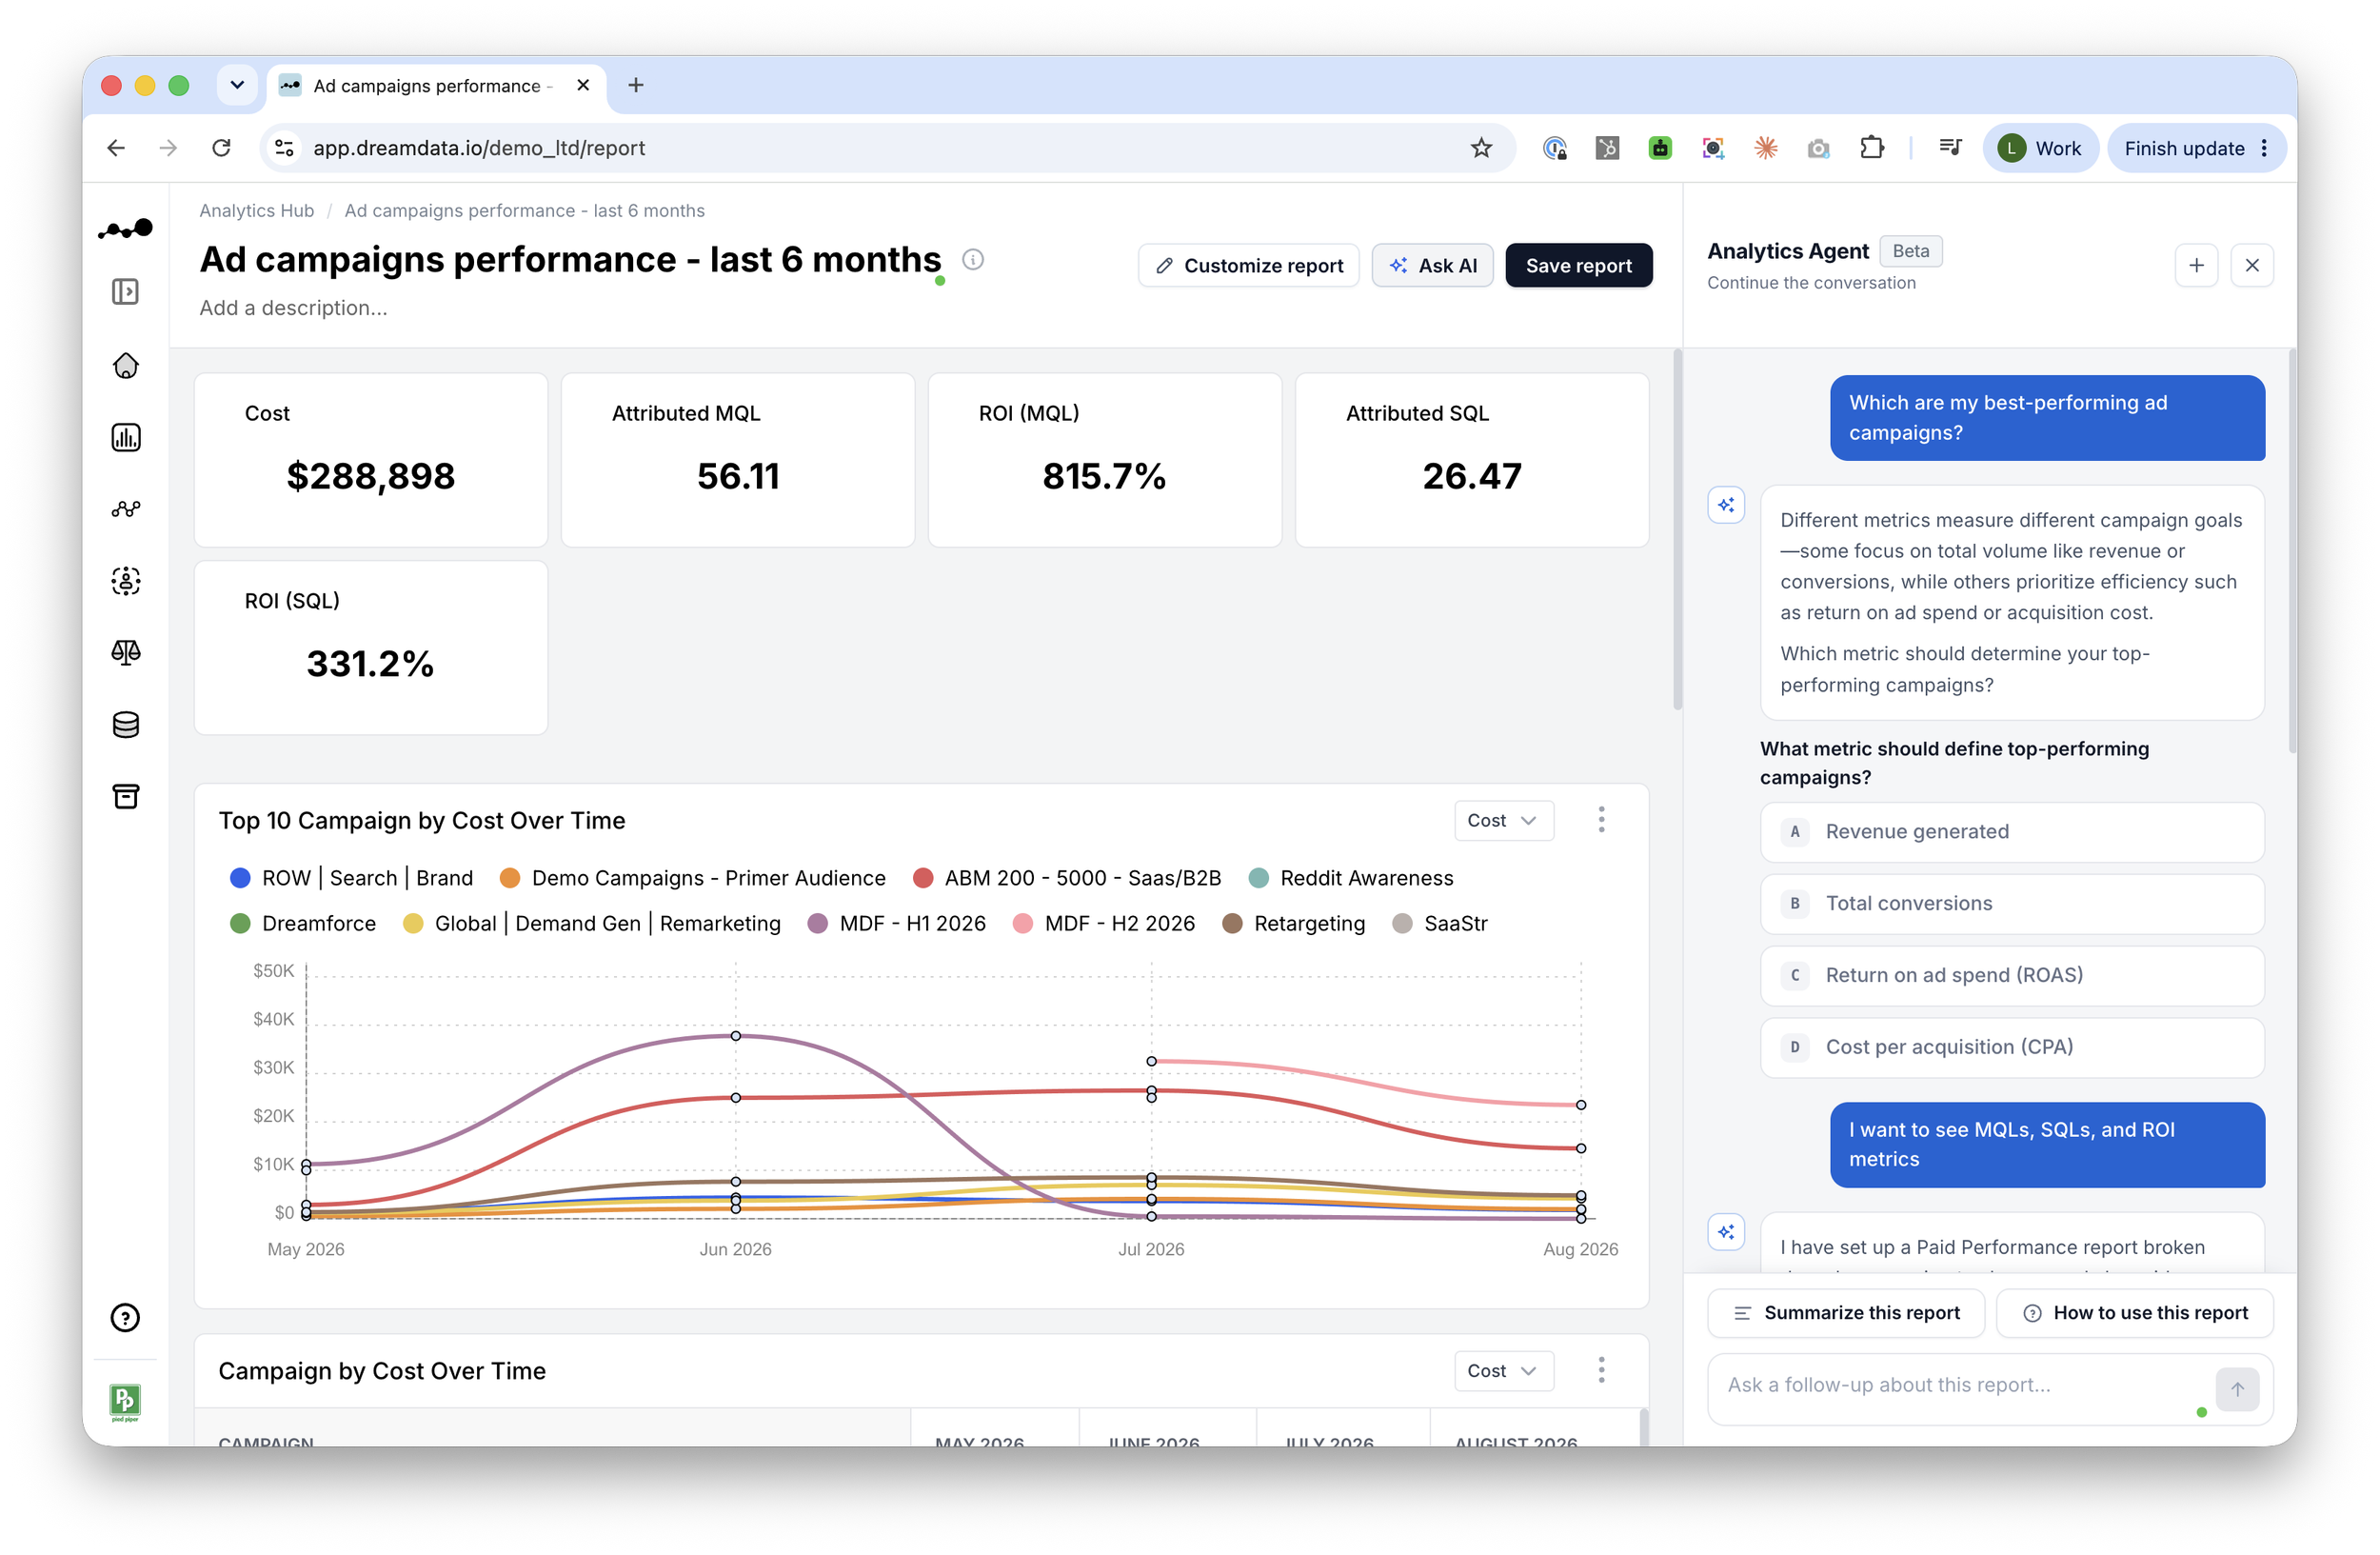Select option C Return on ad spend
2380x1555 pixels.
point(2012,976)
